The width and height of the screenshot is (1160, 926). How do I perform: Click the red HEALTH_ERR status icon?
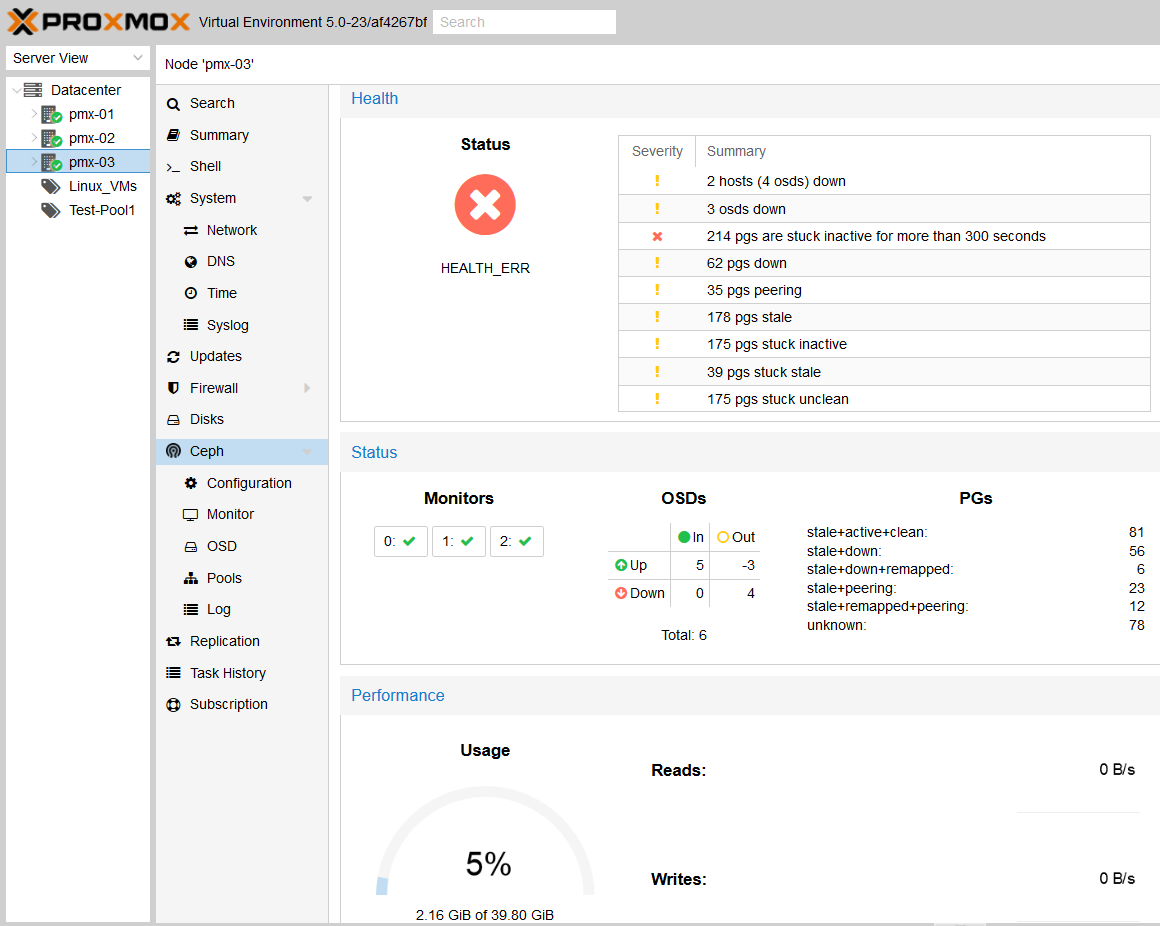click(485, 204)
